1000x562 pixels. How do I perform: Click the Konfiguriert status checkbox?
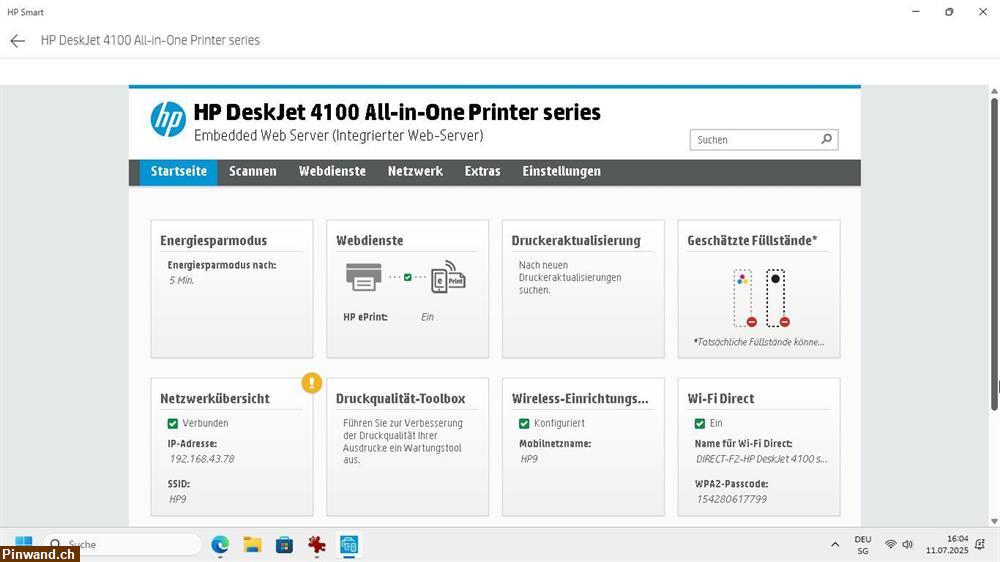click(x=524, y=424)
